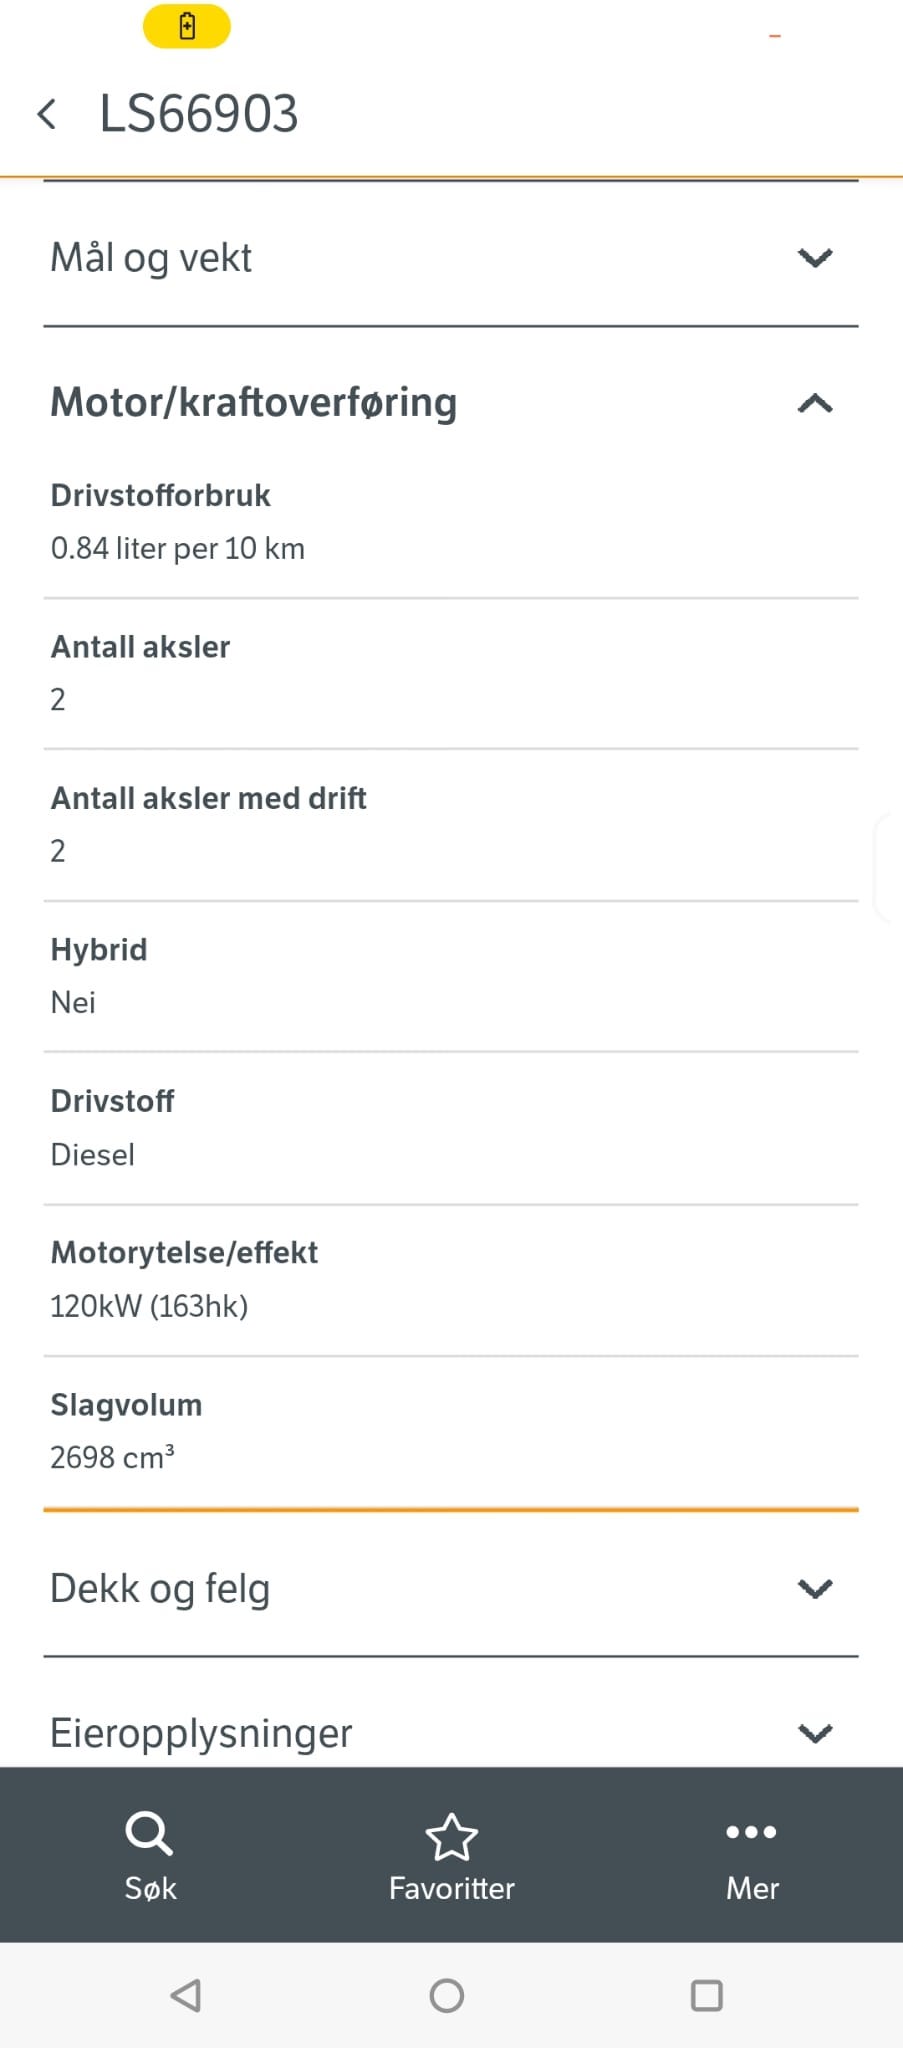
Task: Expand the Eieropplysninger chevron
Action: 815,1733
